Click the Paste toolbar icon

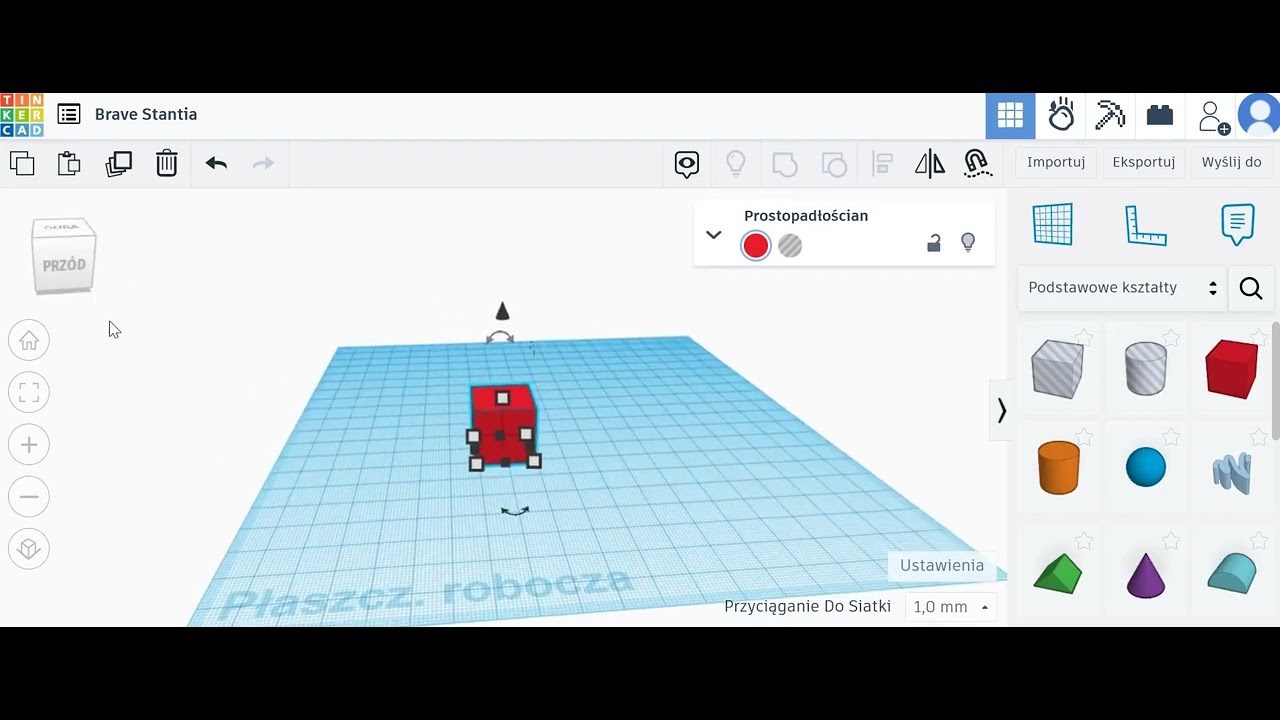(x=69, y=163)
